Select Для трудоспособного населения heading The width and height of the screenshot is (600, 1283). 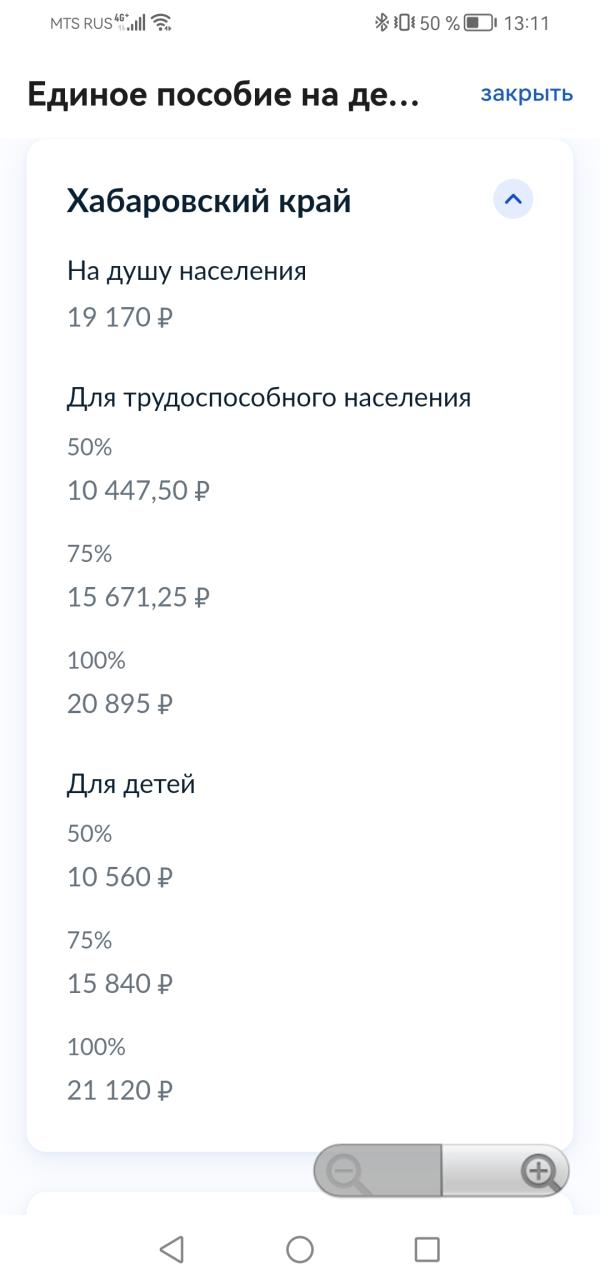click(x=268, y=398)
